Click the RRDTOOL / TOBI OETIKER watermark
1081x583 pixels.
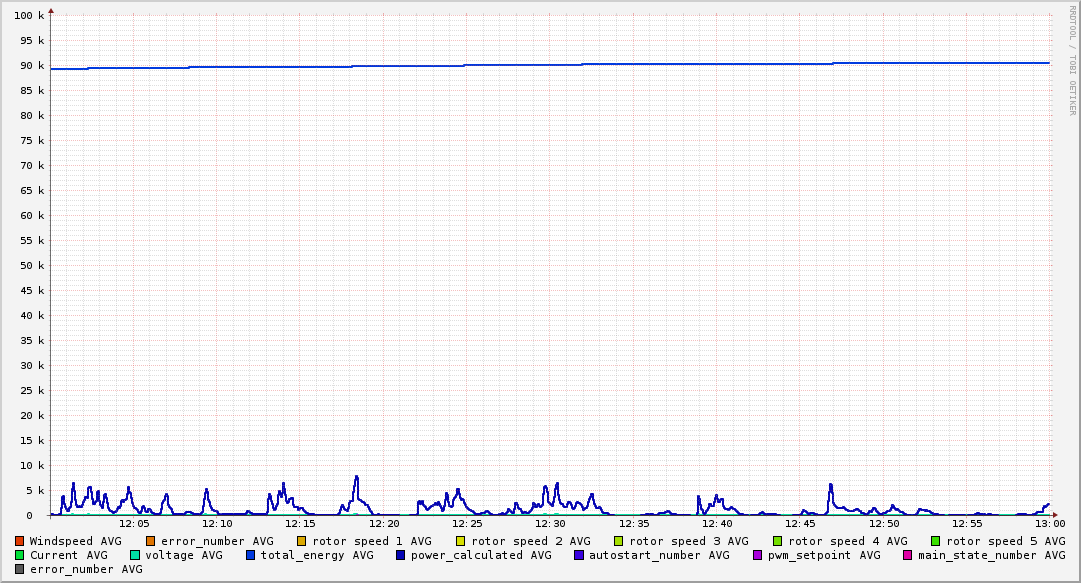tap(1072, 60)
